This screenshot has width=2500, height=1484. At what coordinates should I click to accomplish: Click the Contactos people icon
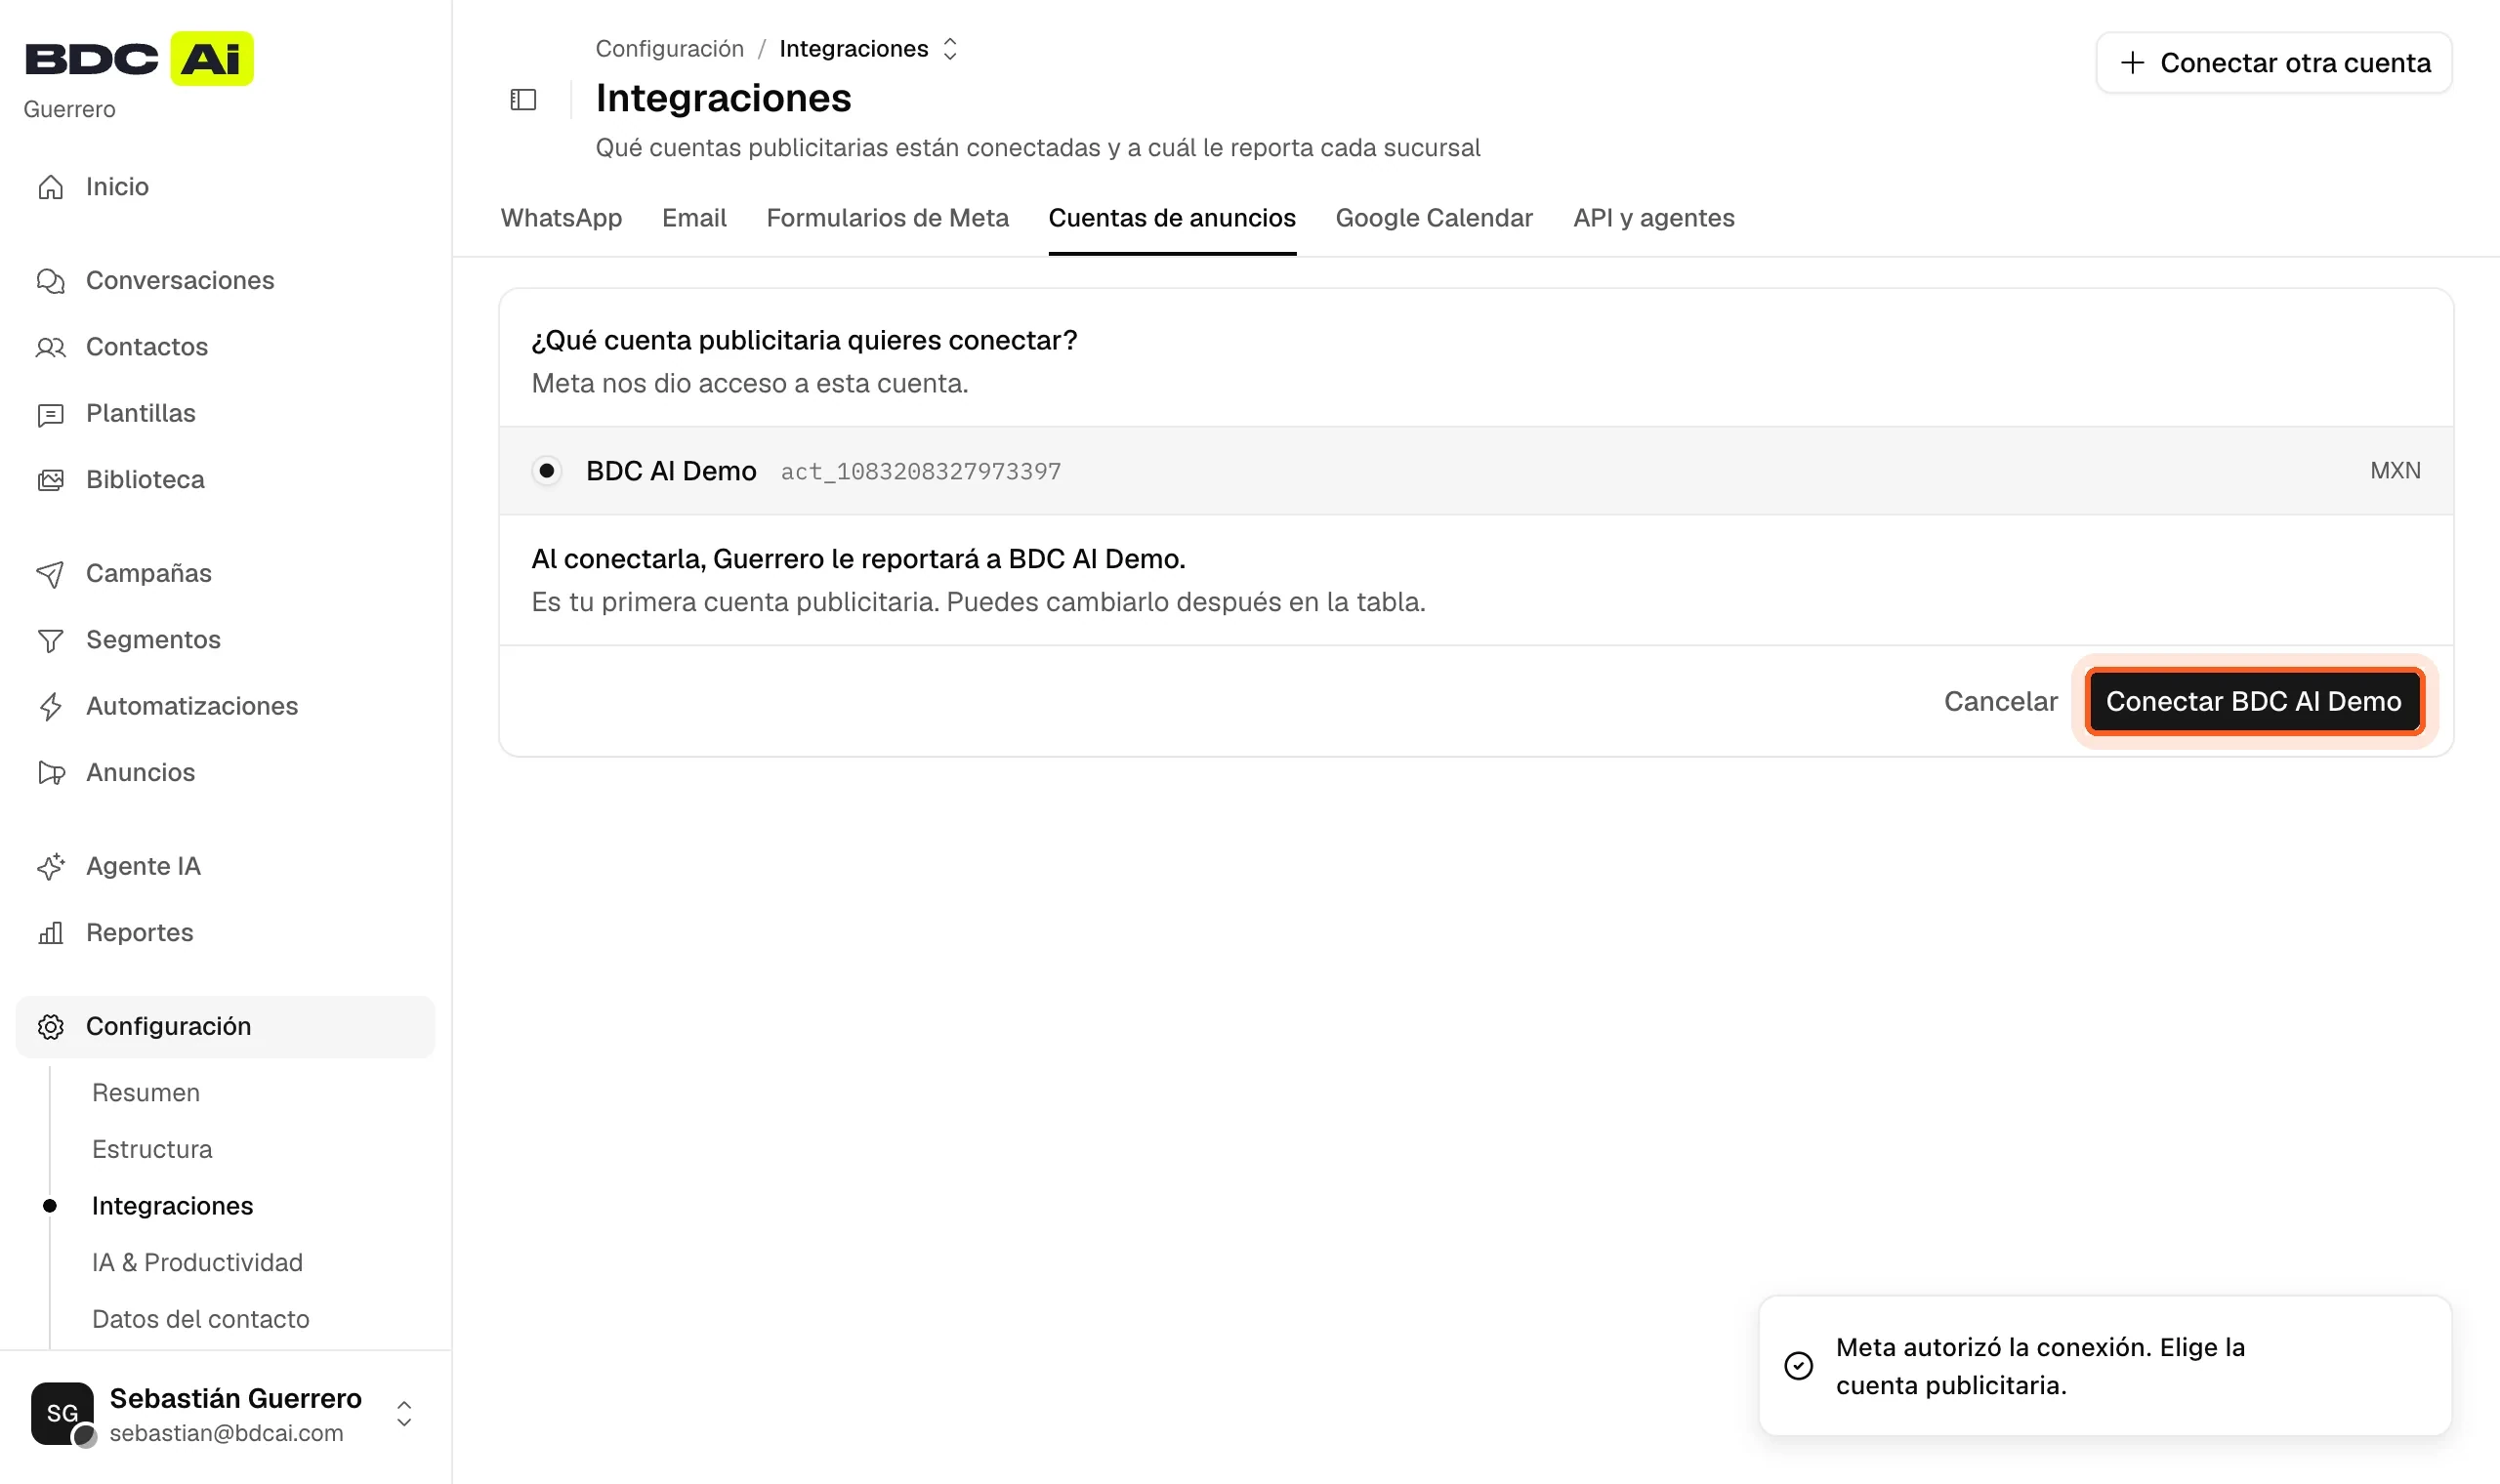point(51,347)
